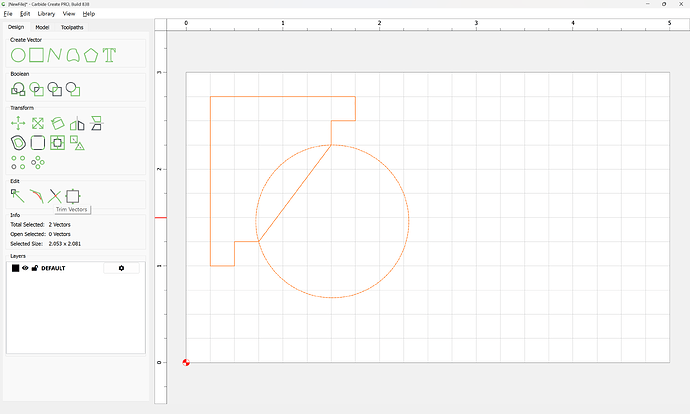Select the Text creation tool
This screenshot has height=414, width=690.
click(x=109, y=55)
